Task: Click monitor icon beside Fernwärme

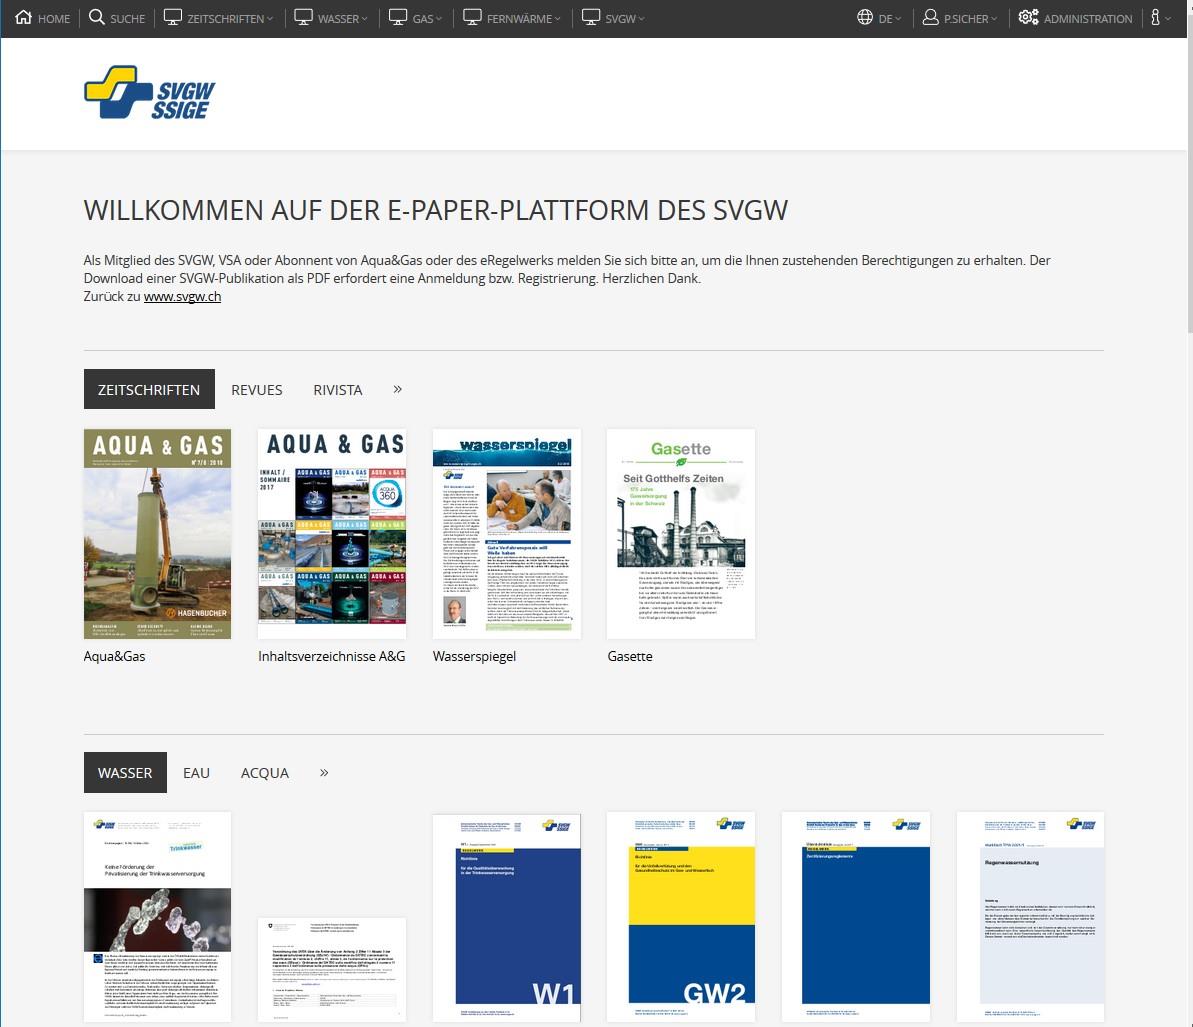Action: pyautogui.click(x=473, y=18)
